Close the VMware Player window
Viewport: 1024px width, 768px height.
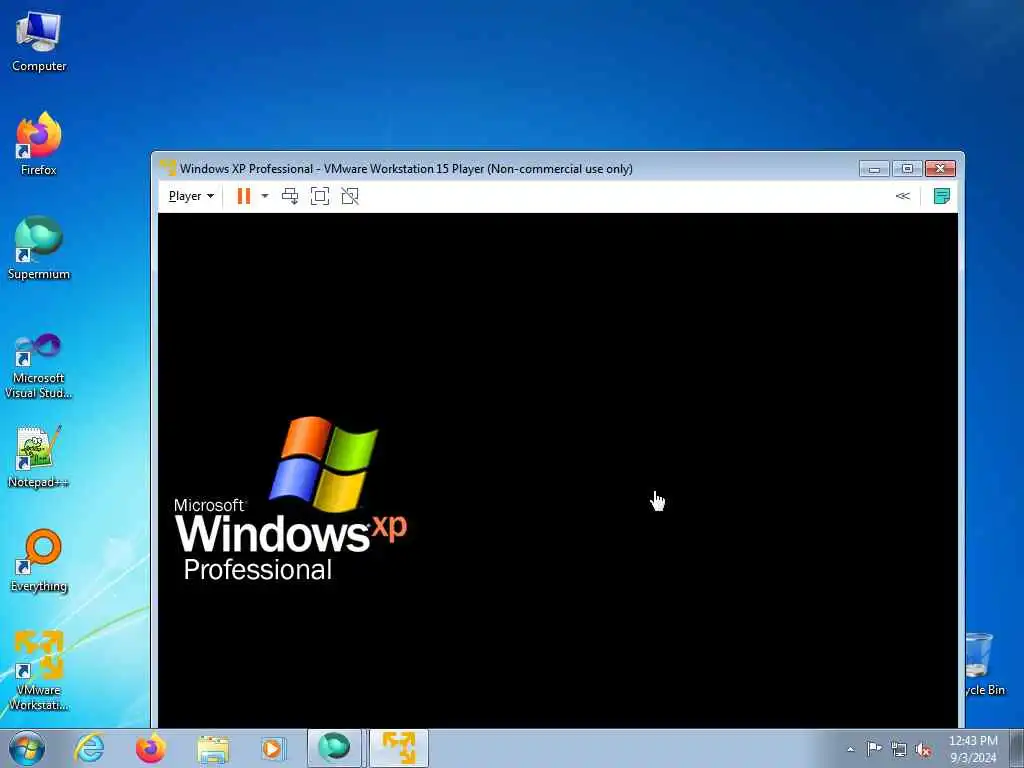tap(940, 168)
